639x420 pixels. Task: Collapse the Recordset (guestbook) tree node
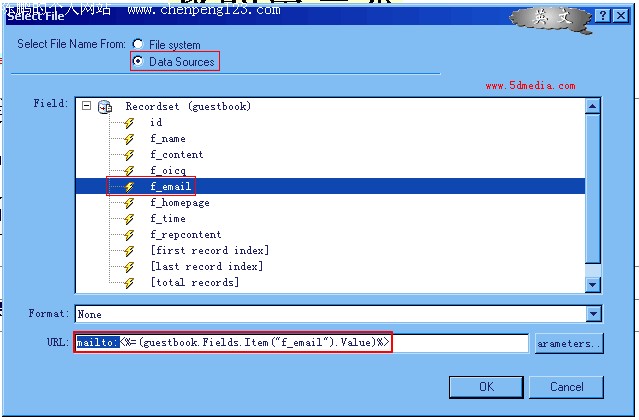[x=87, y=106]
